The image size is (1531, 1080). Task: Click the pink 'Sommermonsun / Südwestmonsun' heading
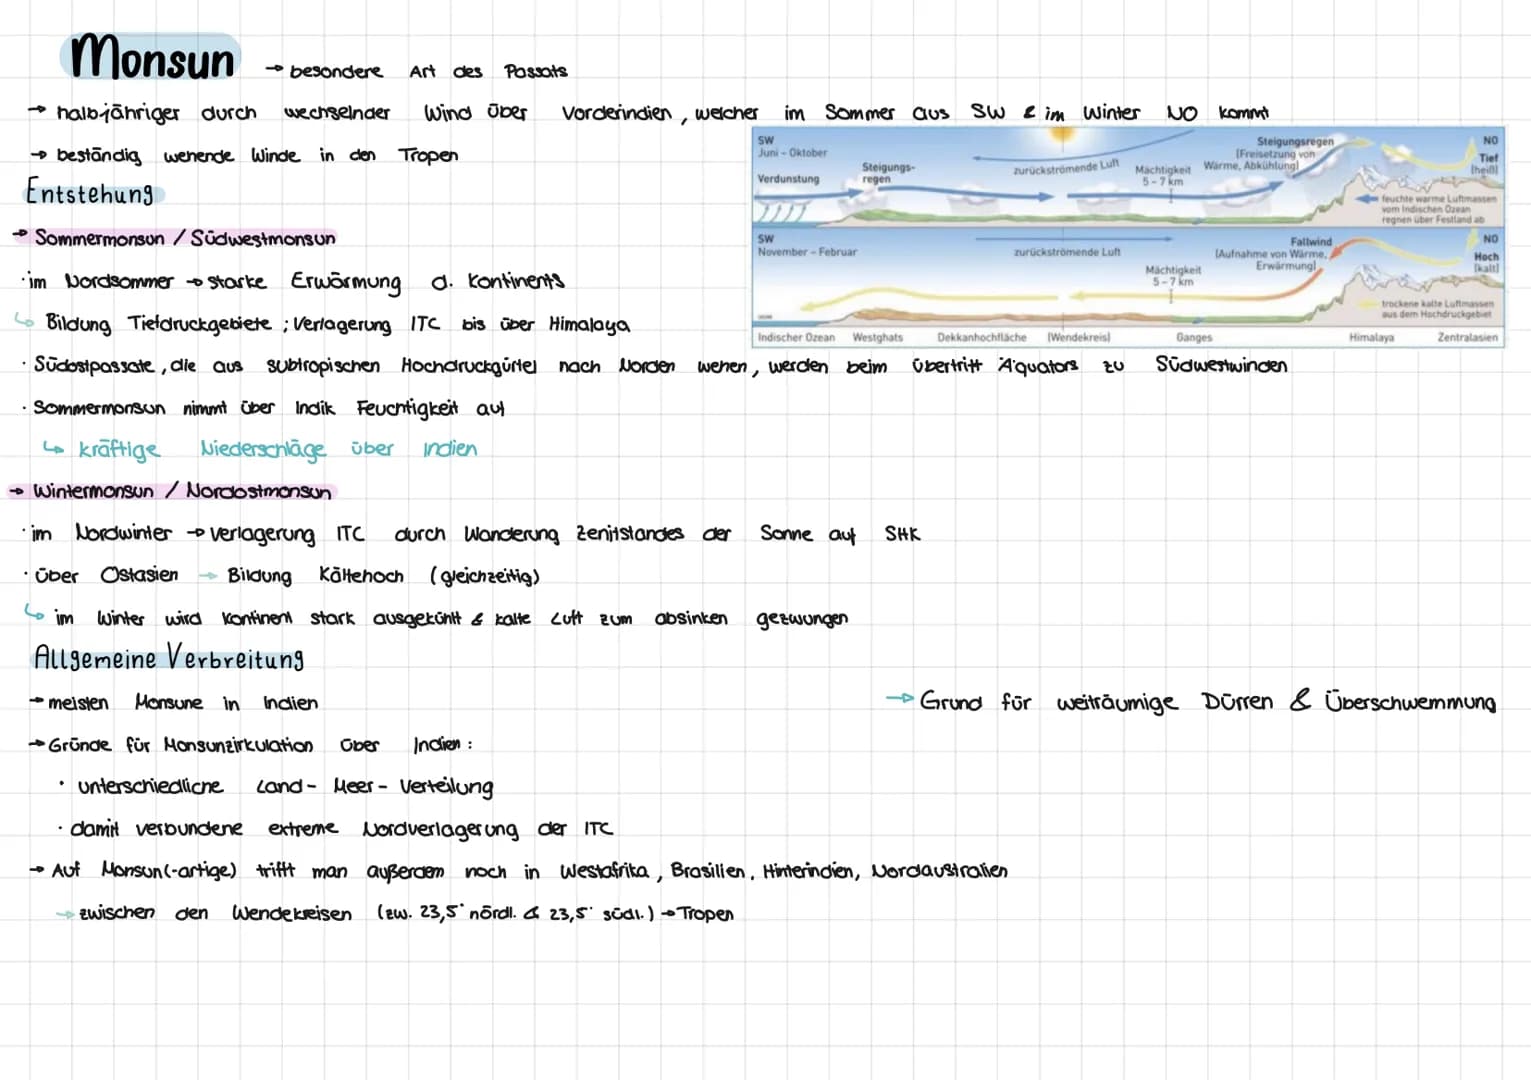(185, 238)
